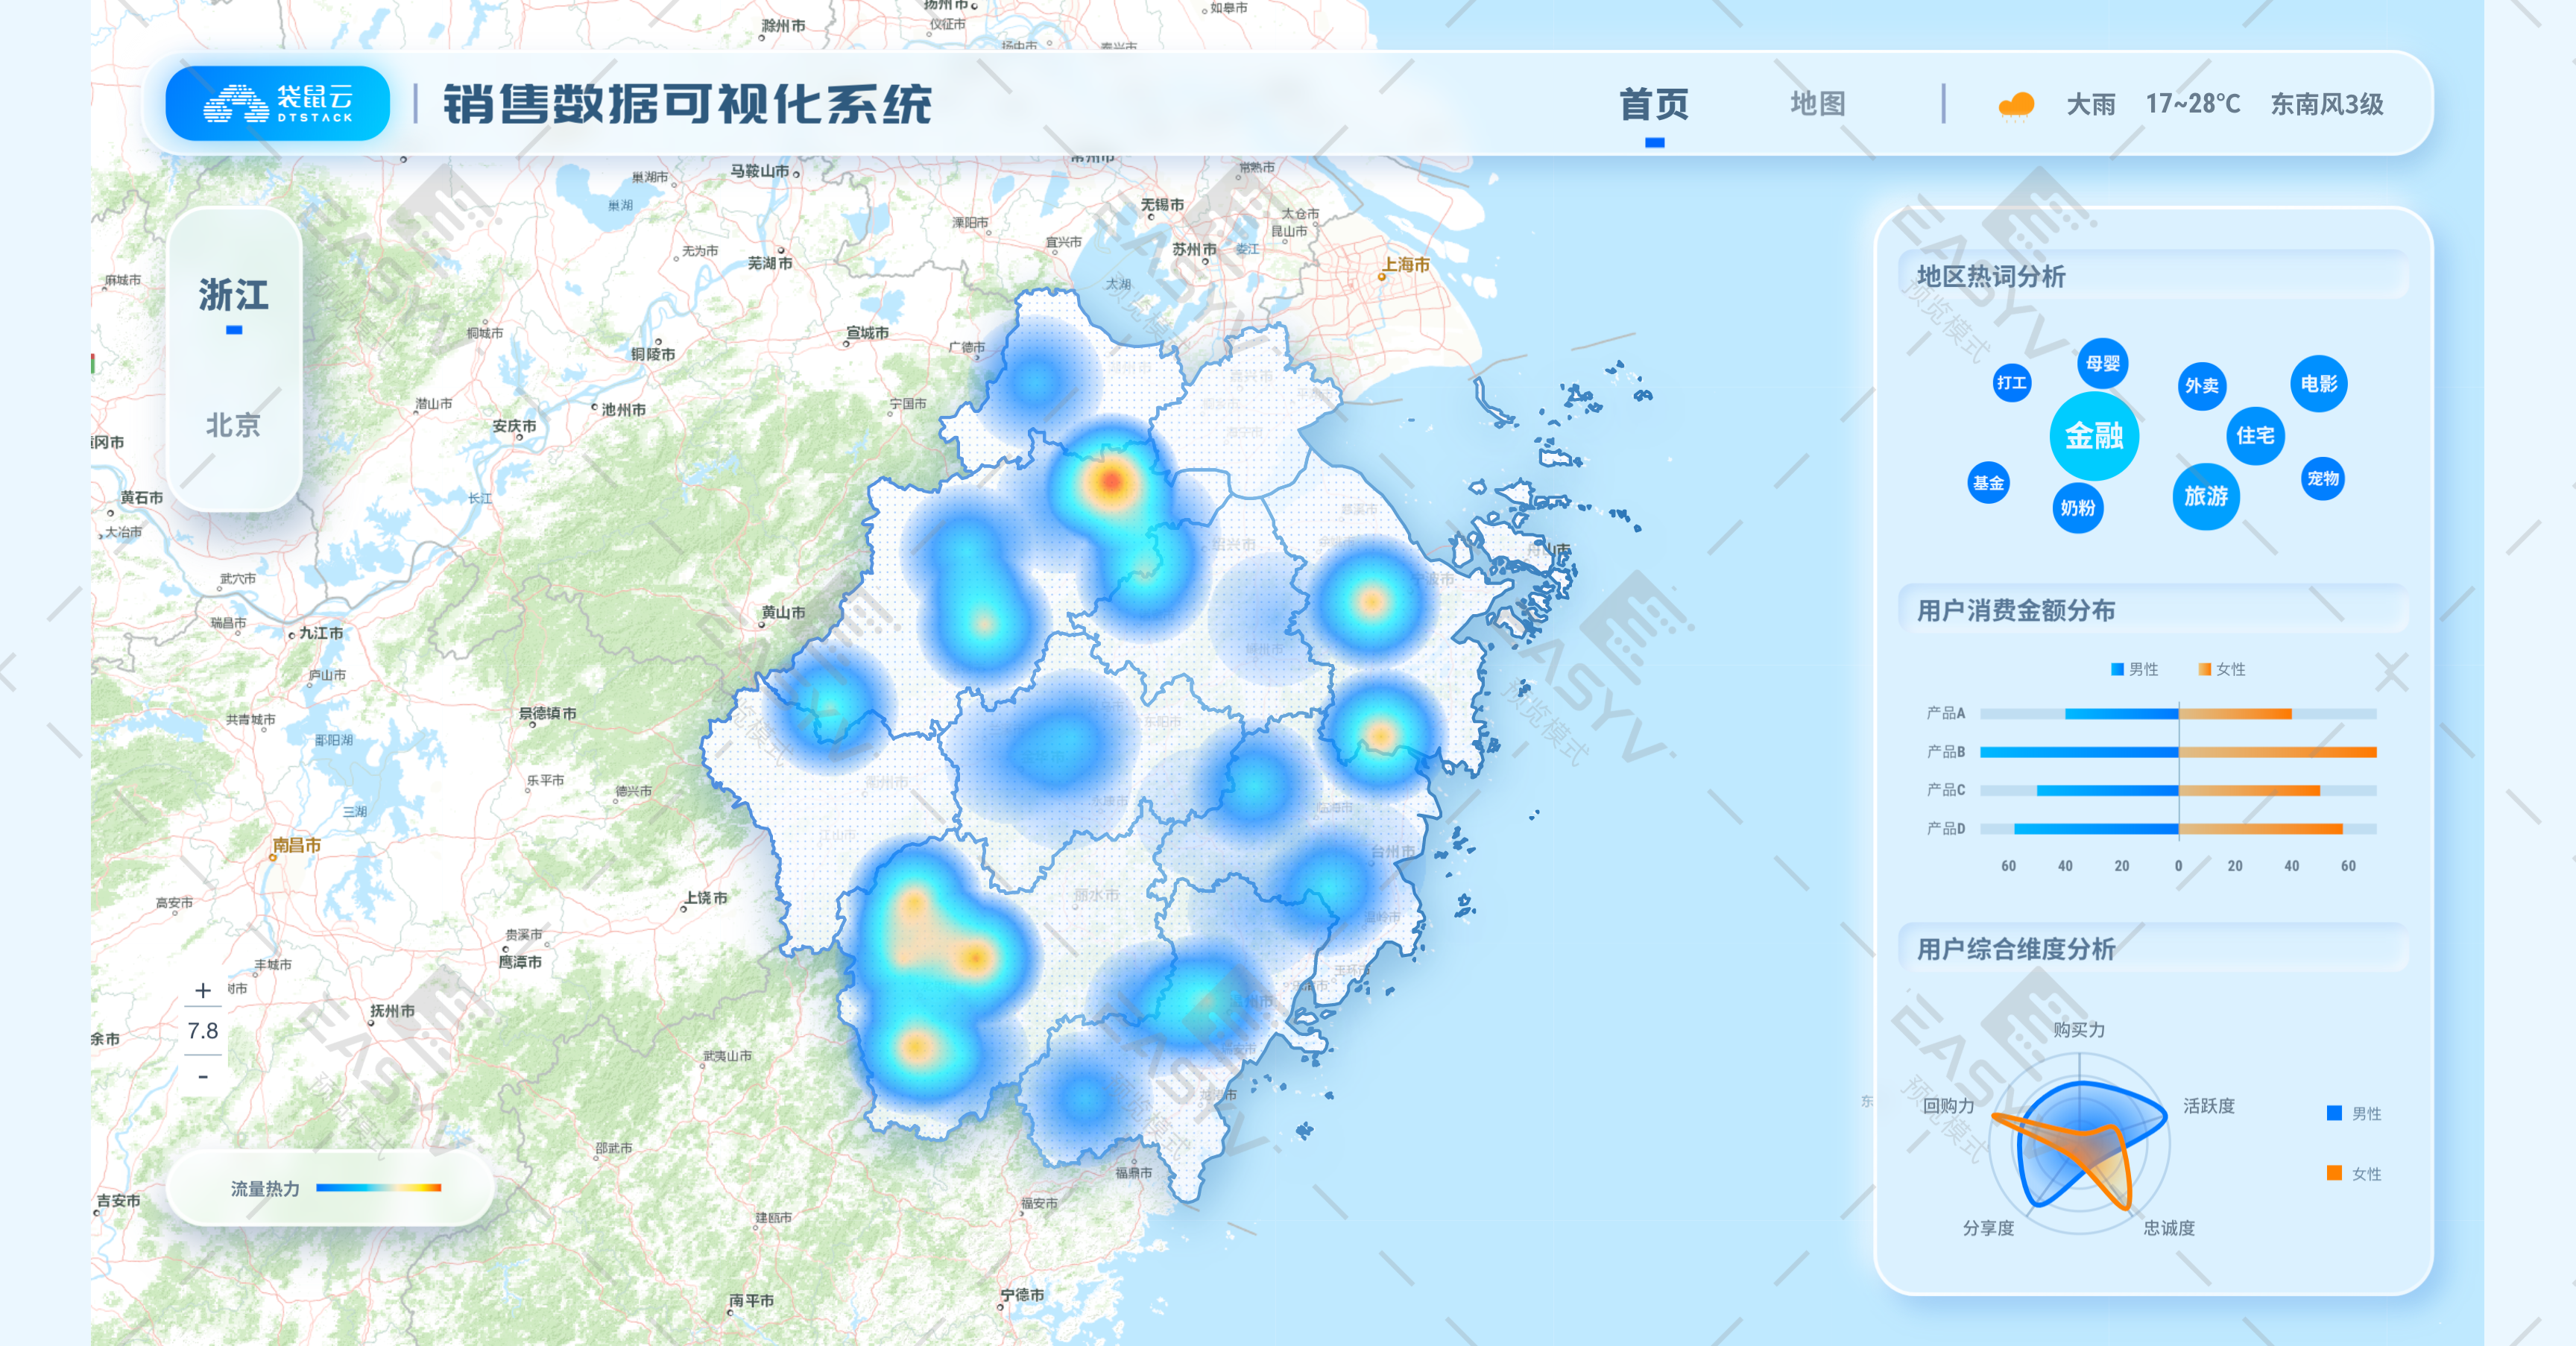The width and height of the screenshot is (2576, 1346).
Task: Click the 流量热力 gradient color bar
Action: (x=378, y=1188)
